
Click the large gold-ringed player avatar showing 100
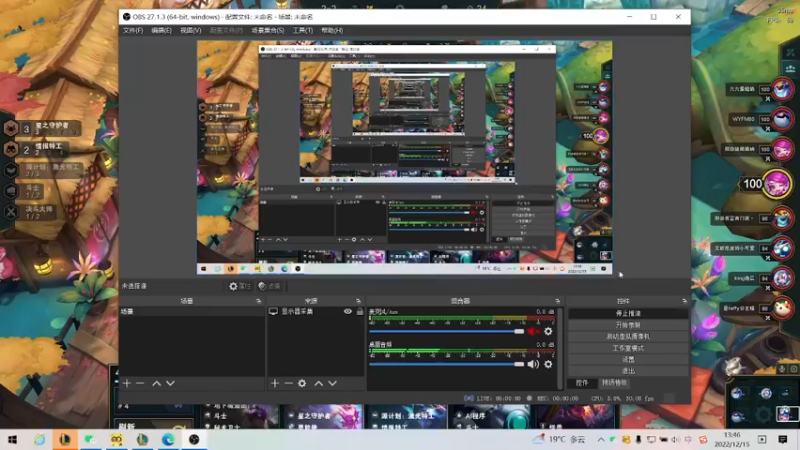pyautogui.click(x=777, y=184)
